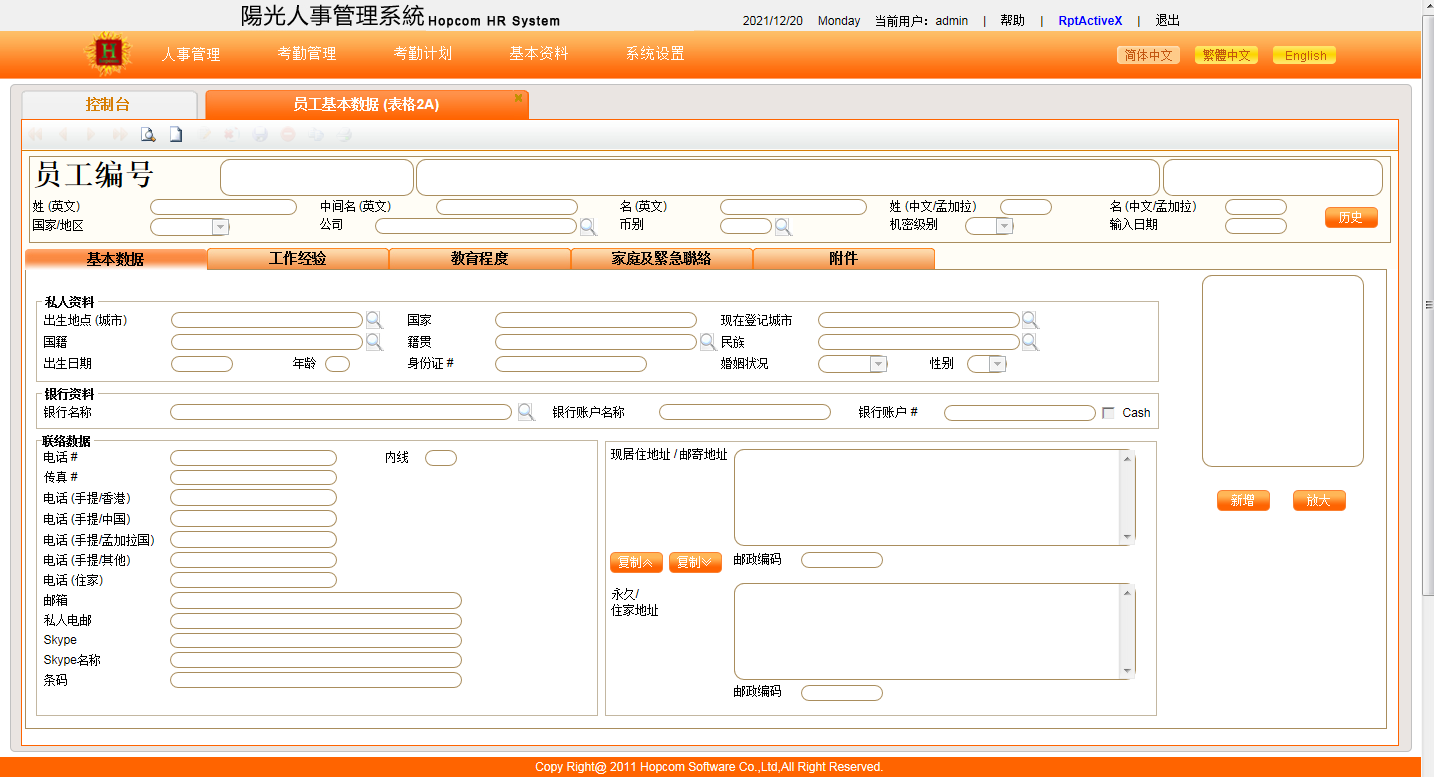Close the employee basic data tab
1434x777 pixels.
[x=518, y=98]
